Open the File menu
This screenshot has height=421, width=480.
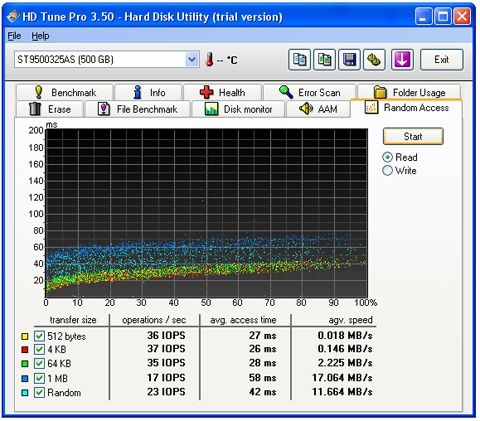click(14, 36)
